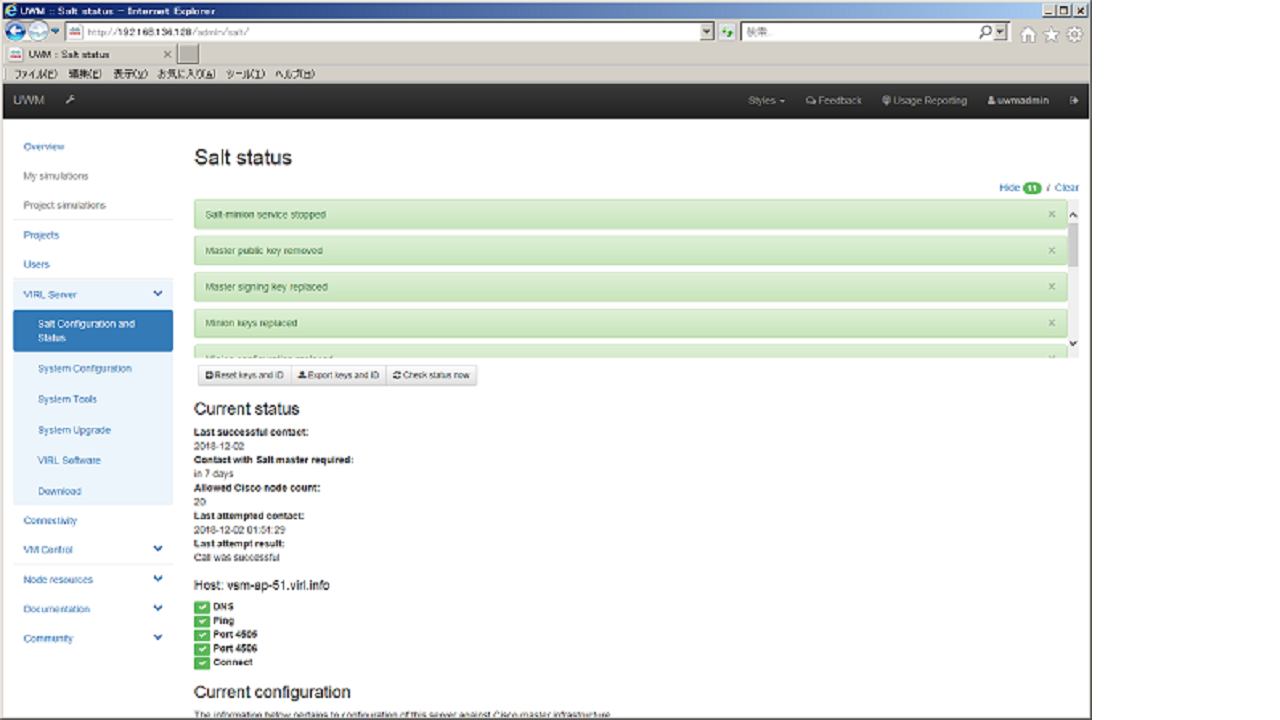Open the Styles dropdown in navbar
This screenshot has width=1280, height=720.
[766, 100]
